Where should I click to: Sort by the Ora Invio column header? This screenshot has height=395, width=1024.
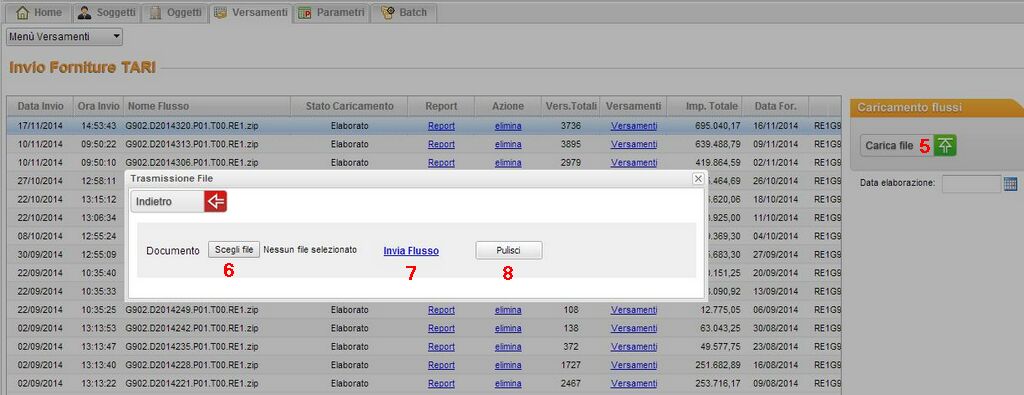[98, 106]
